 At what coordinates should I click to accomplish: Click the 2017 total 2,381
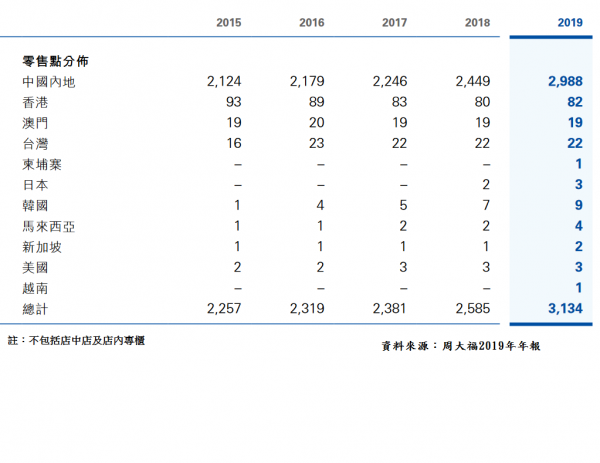(x=390, y=309)
